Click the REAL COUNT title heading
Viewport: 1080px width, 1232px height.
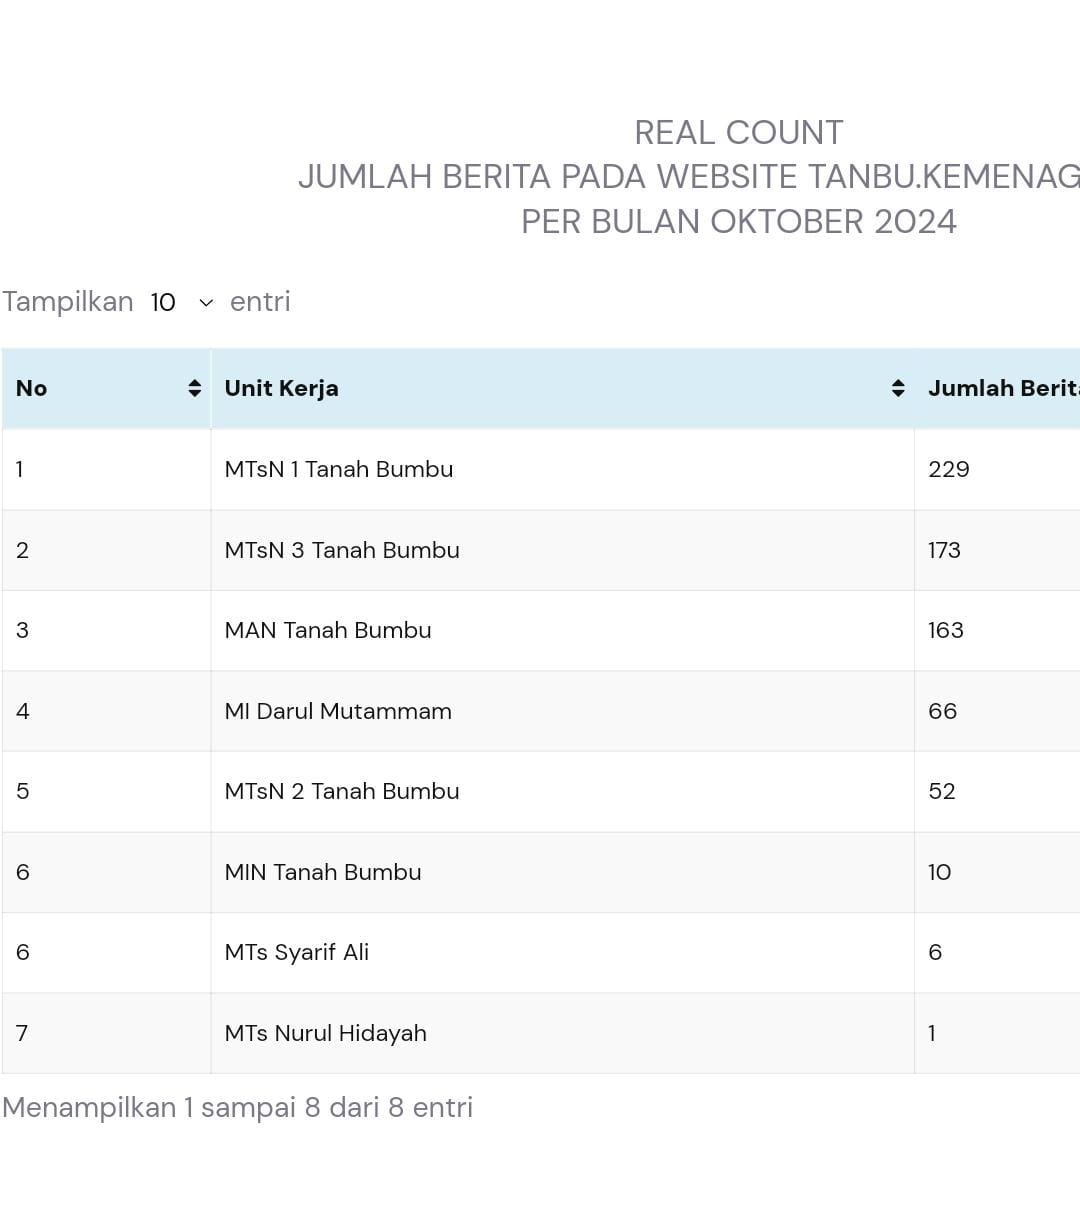click(738, 133)
